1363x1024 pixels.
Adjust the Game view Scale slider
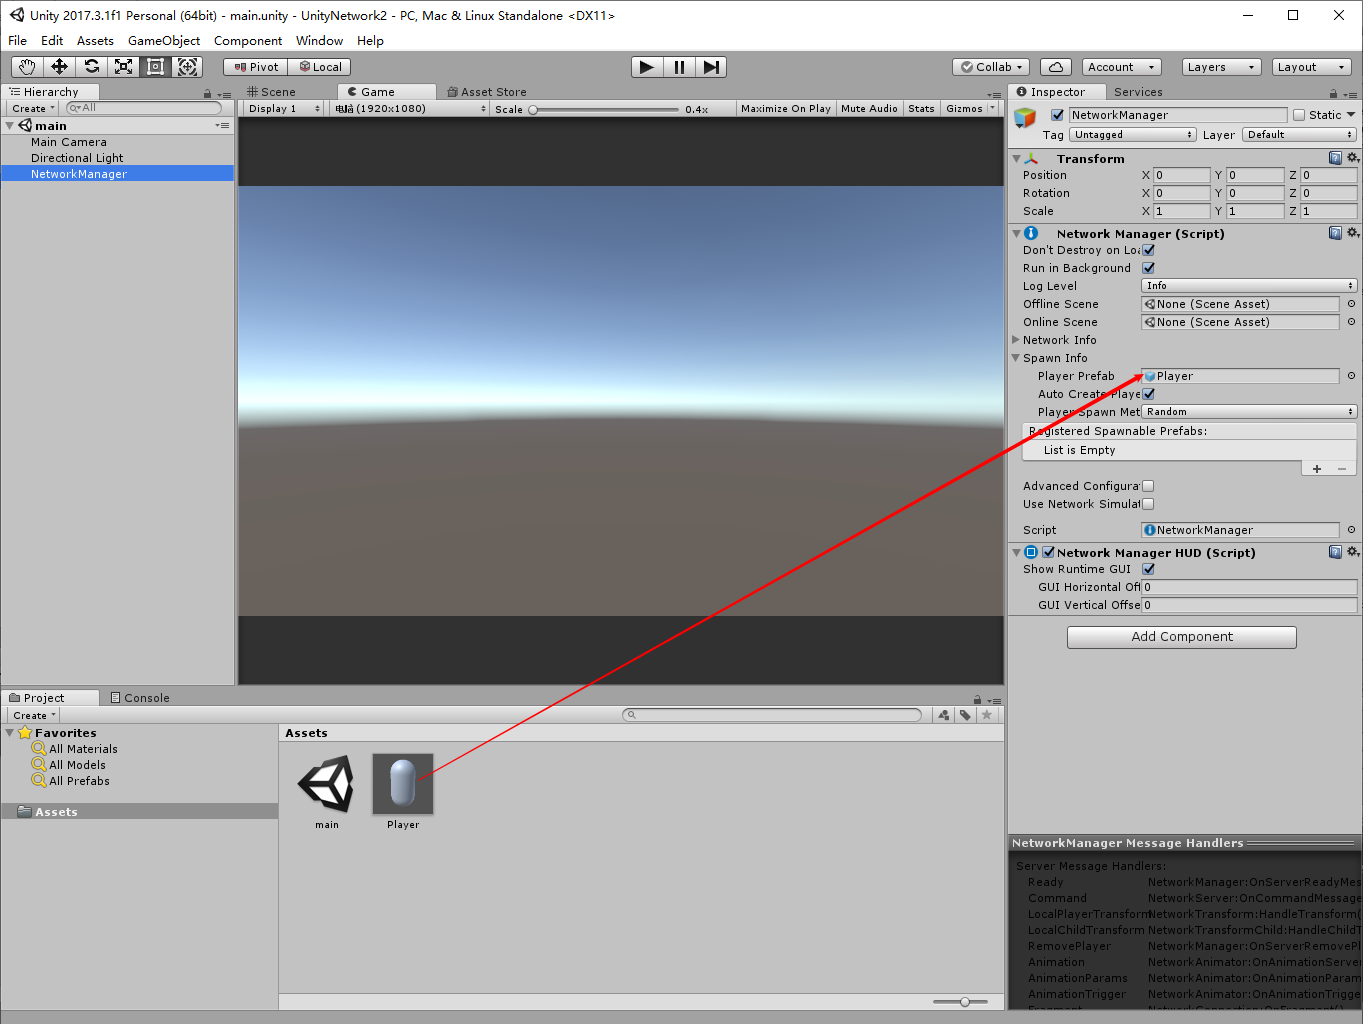coord(604,110)
